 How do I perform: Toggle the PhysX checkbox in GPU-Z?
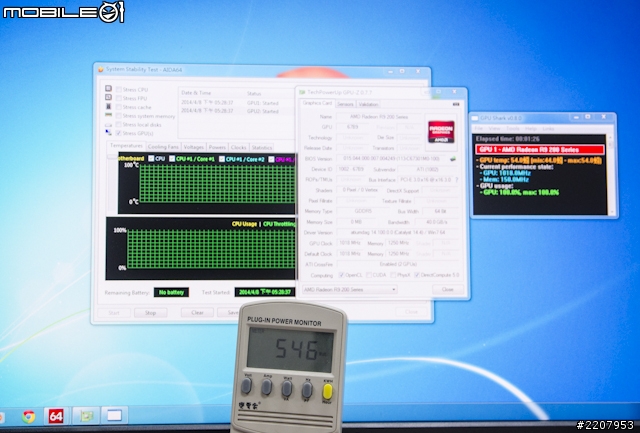pyautogui.click(x=393, y=275)
